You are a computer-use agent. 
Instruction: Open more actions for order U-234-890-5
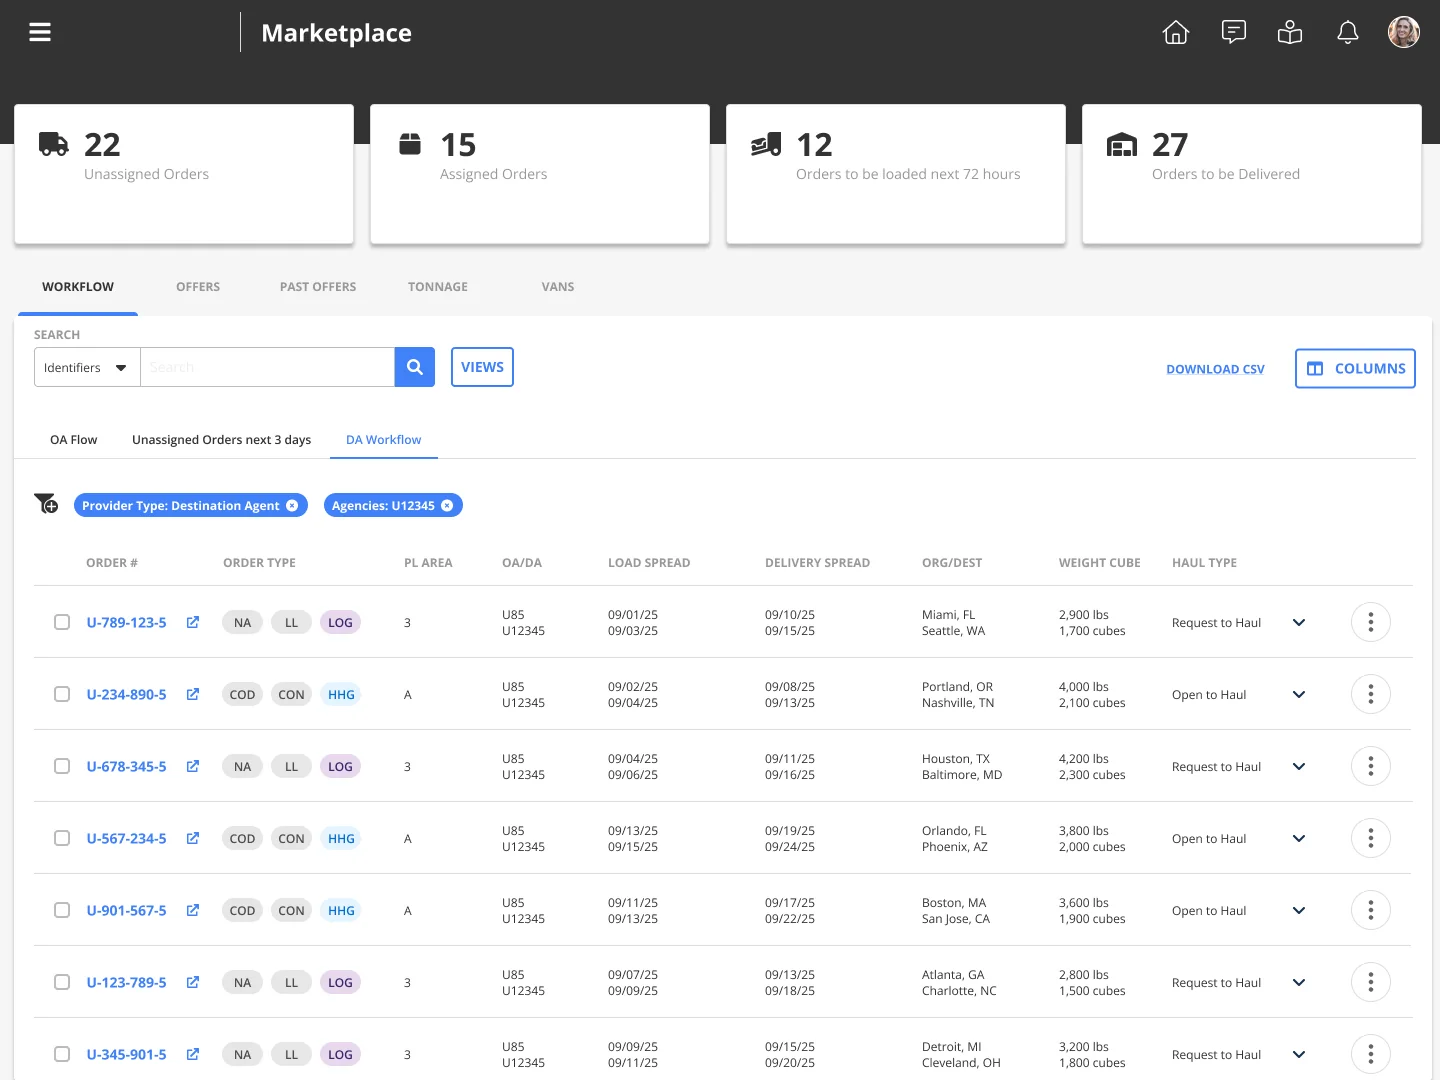point(1371,694)
